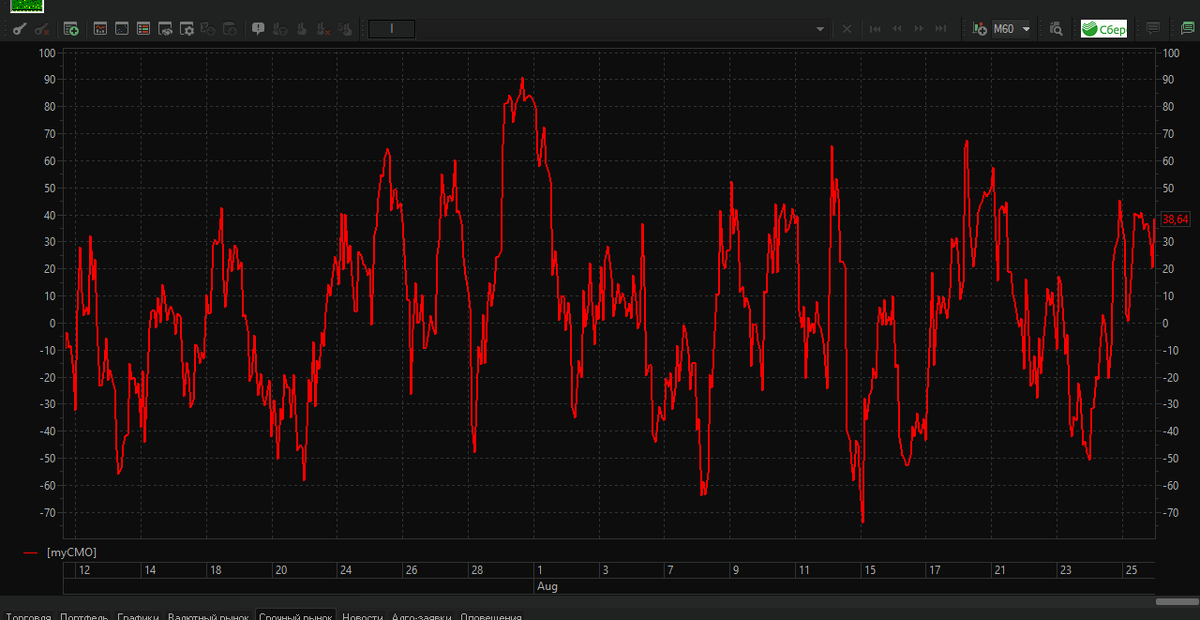This screenshot has width=1200, height=620.
Task: Click date 9 on the time axis
Action: [736, 570]
